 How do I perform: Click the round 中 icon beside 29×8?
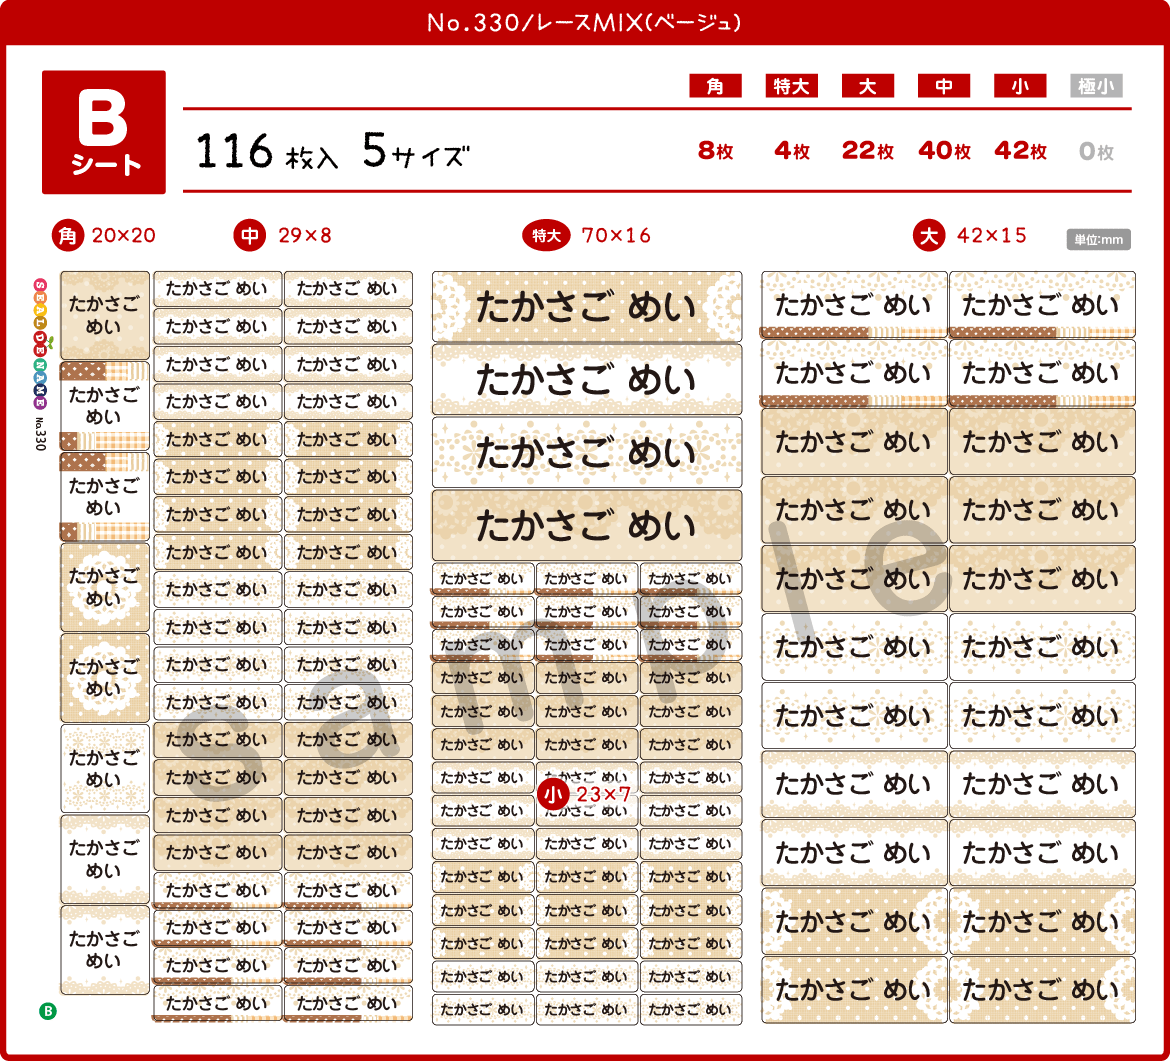pyautogui.click(x=250, y=236)
